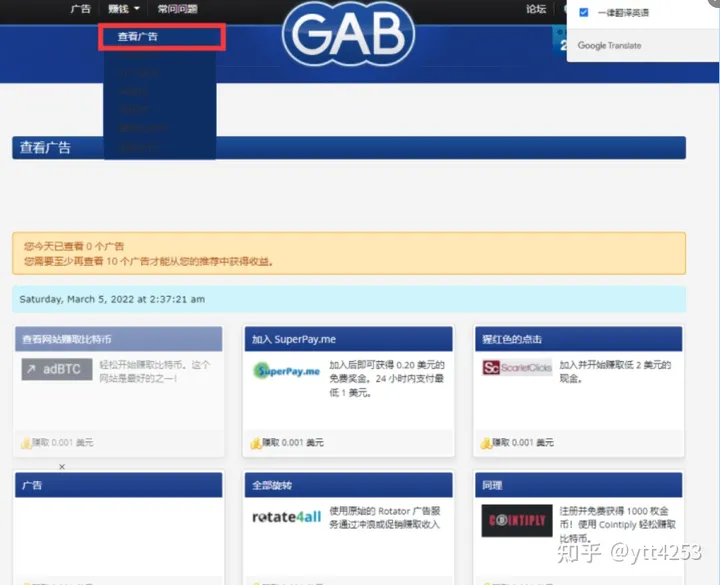The height and width of the screenshot is (585, 720).
Task: Click the GAB logo in the header
Action: click(348, 34)
